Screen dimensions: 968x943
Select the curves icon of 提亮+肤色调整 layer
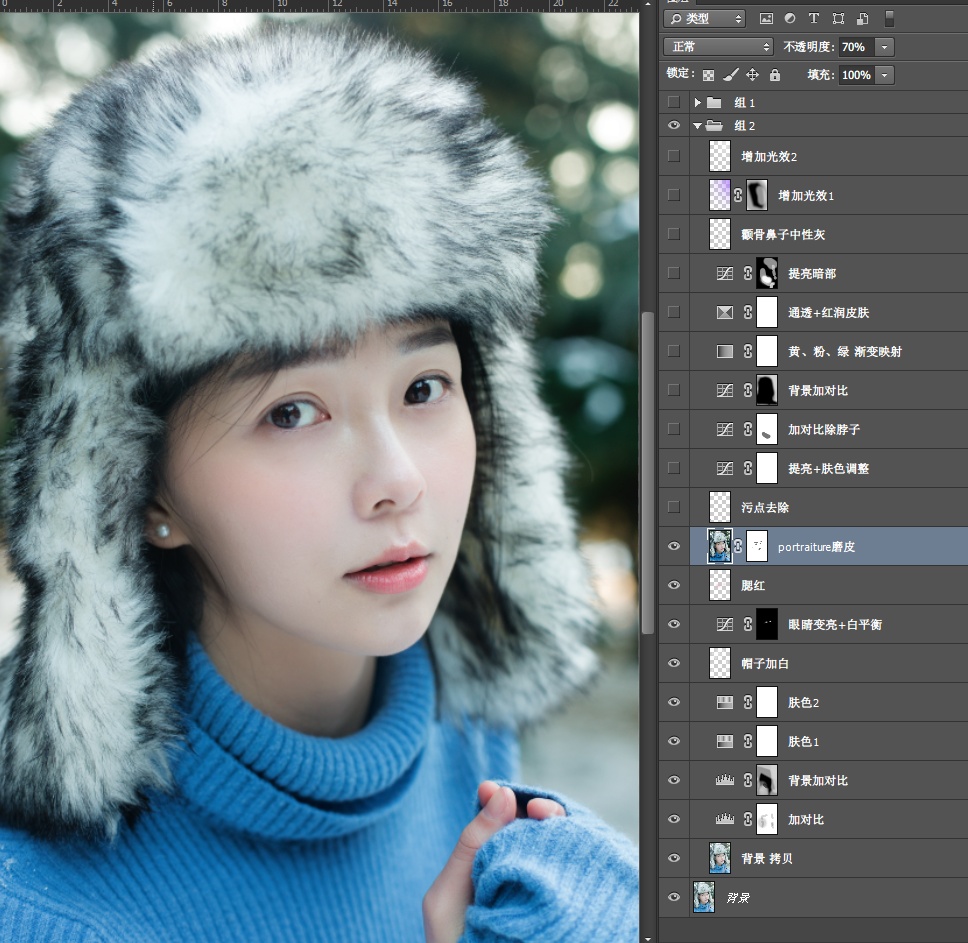coord(725,468)
